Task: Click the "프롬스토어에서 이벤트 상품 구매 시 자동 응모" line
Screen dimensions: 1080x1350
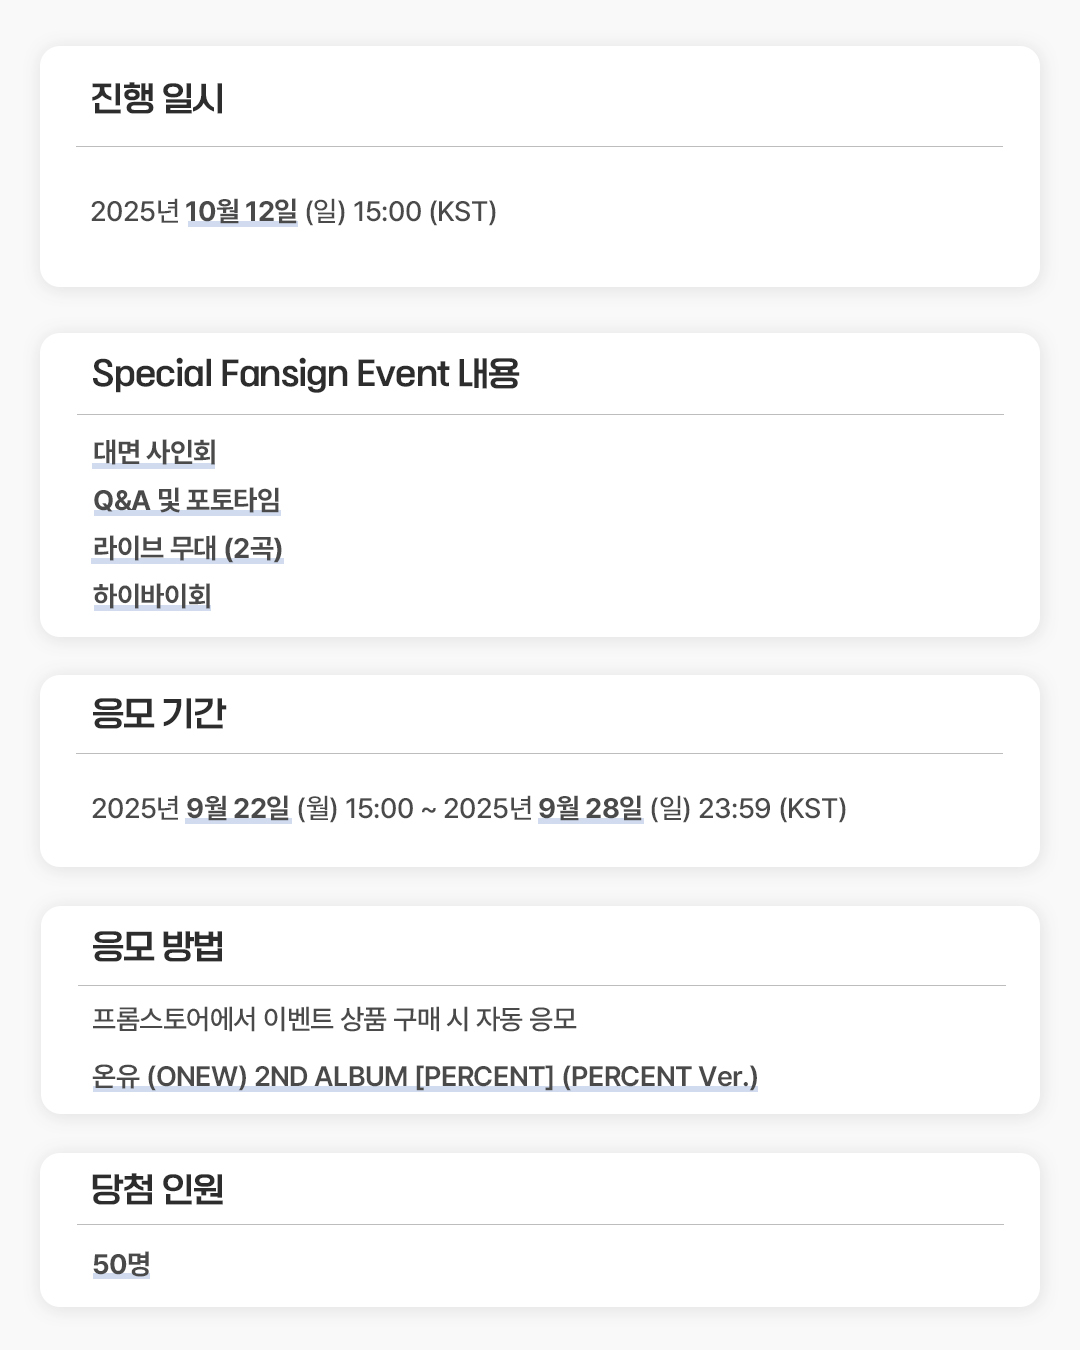Action: click(x=334, y=1019)
